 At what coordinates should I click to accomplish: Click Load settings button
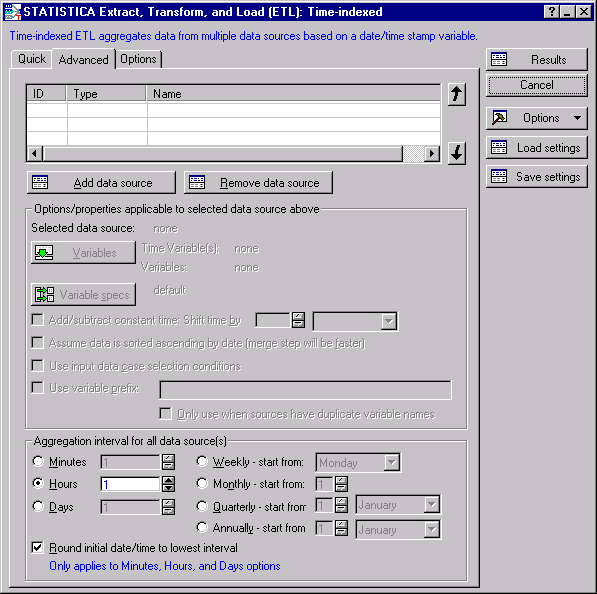pos(536,148)
